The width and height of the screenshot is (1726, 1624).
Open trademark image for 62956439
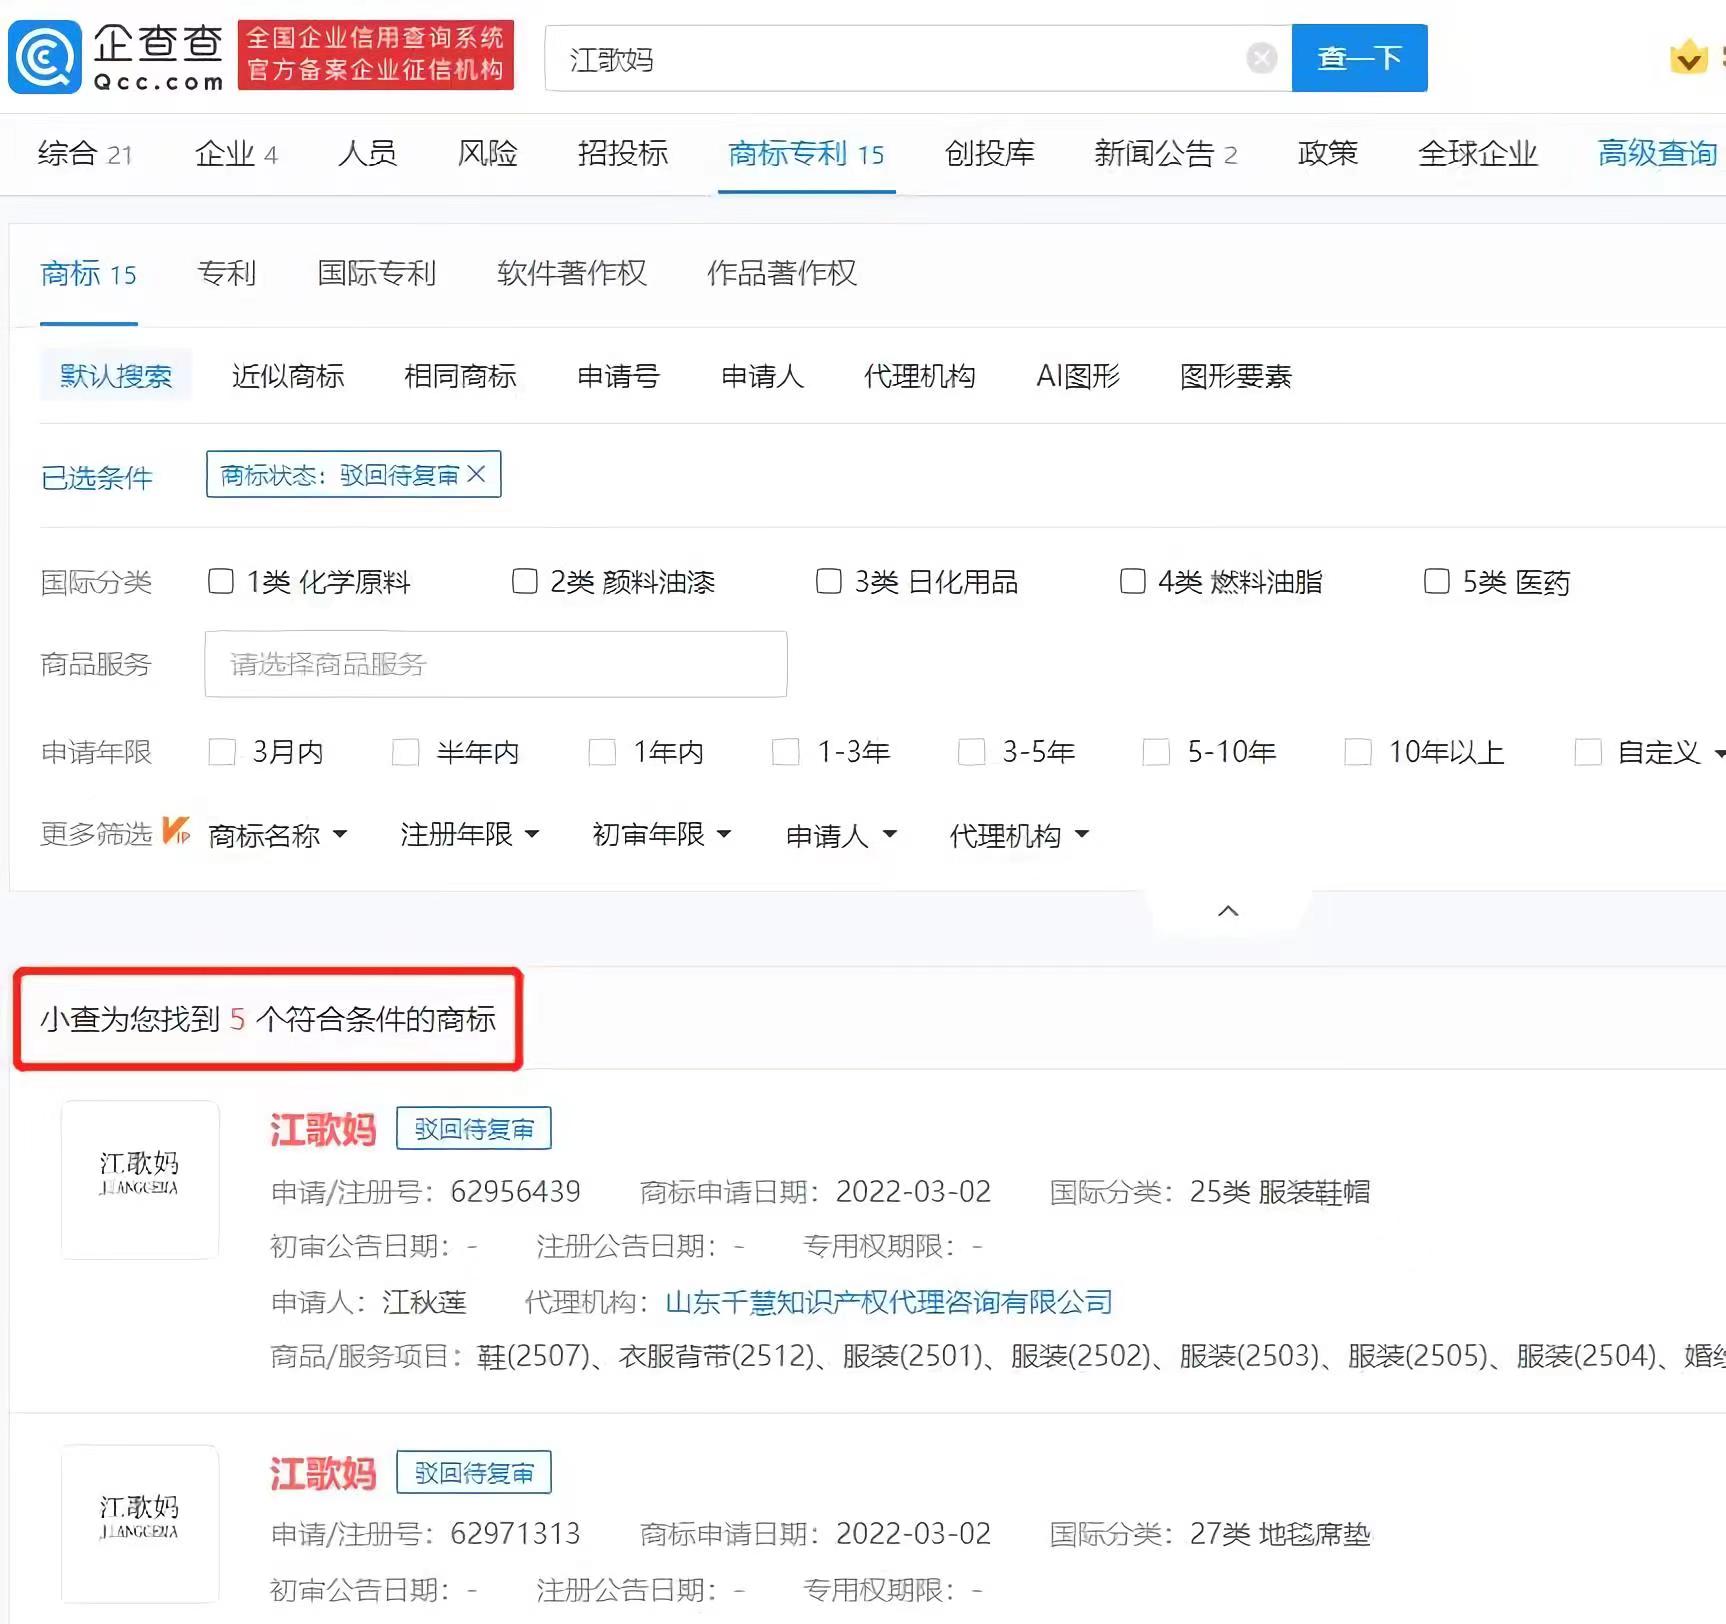140,1180
